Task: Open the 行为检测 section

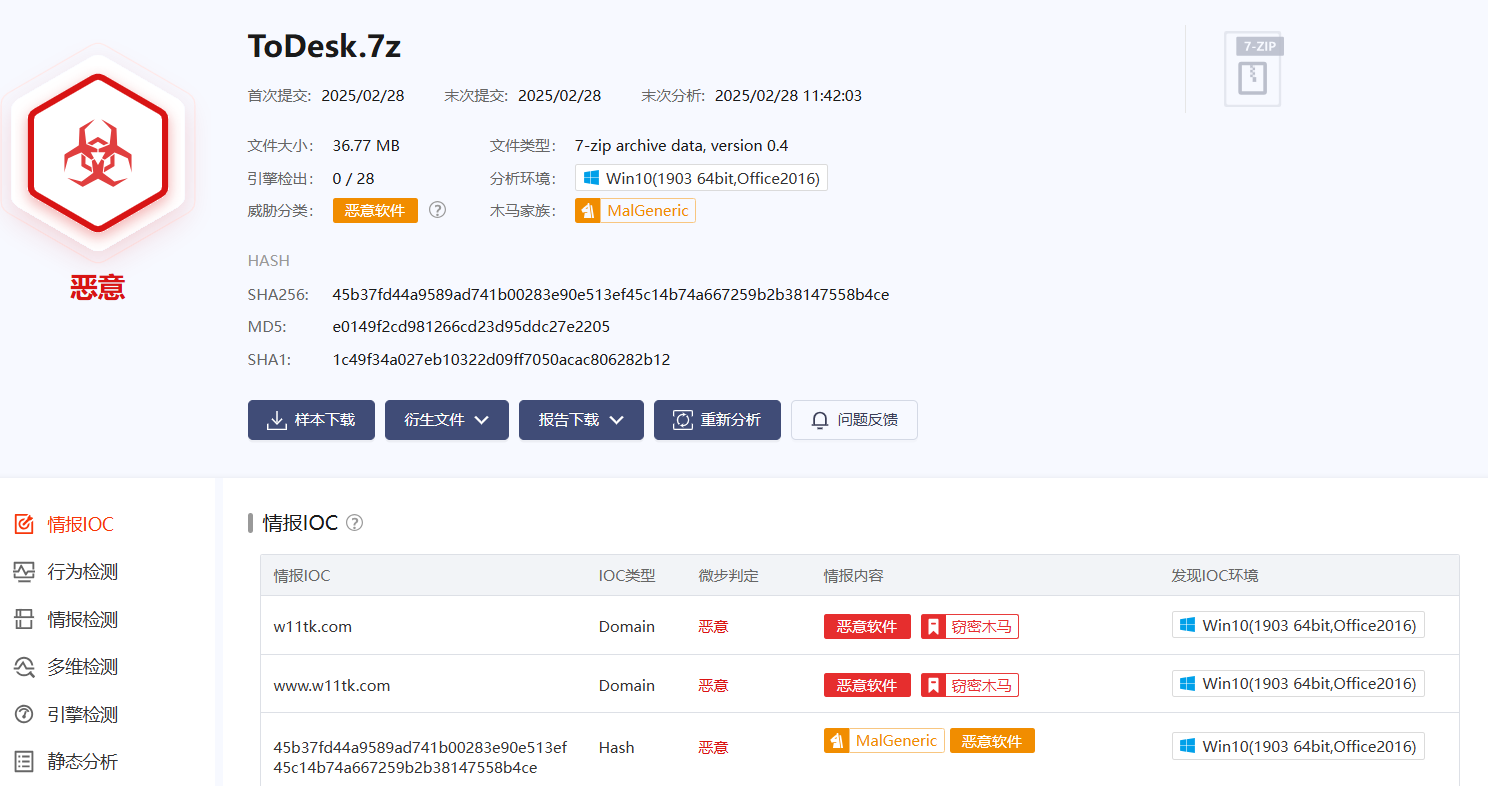Action: [83, 572]
